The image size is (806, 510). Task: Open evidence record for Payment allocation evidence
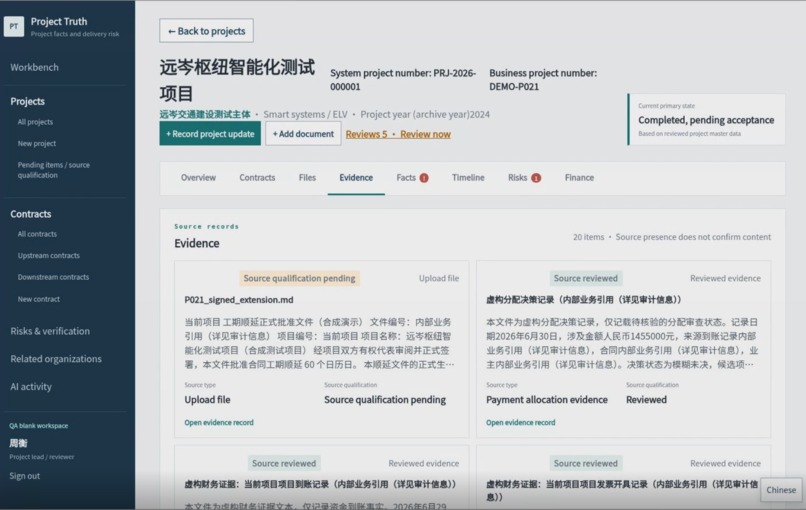tap(521, 423)
